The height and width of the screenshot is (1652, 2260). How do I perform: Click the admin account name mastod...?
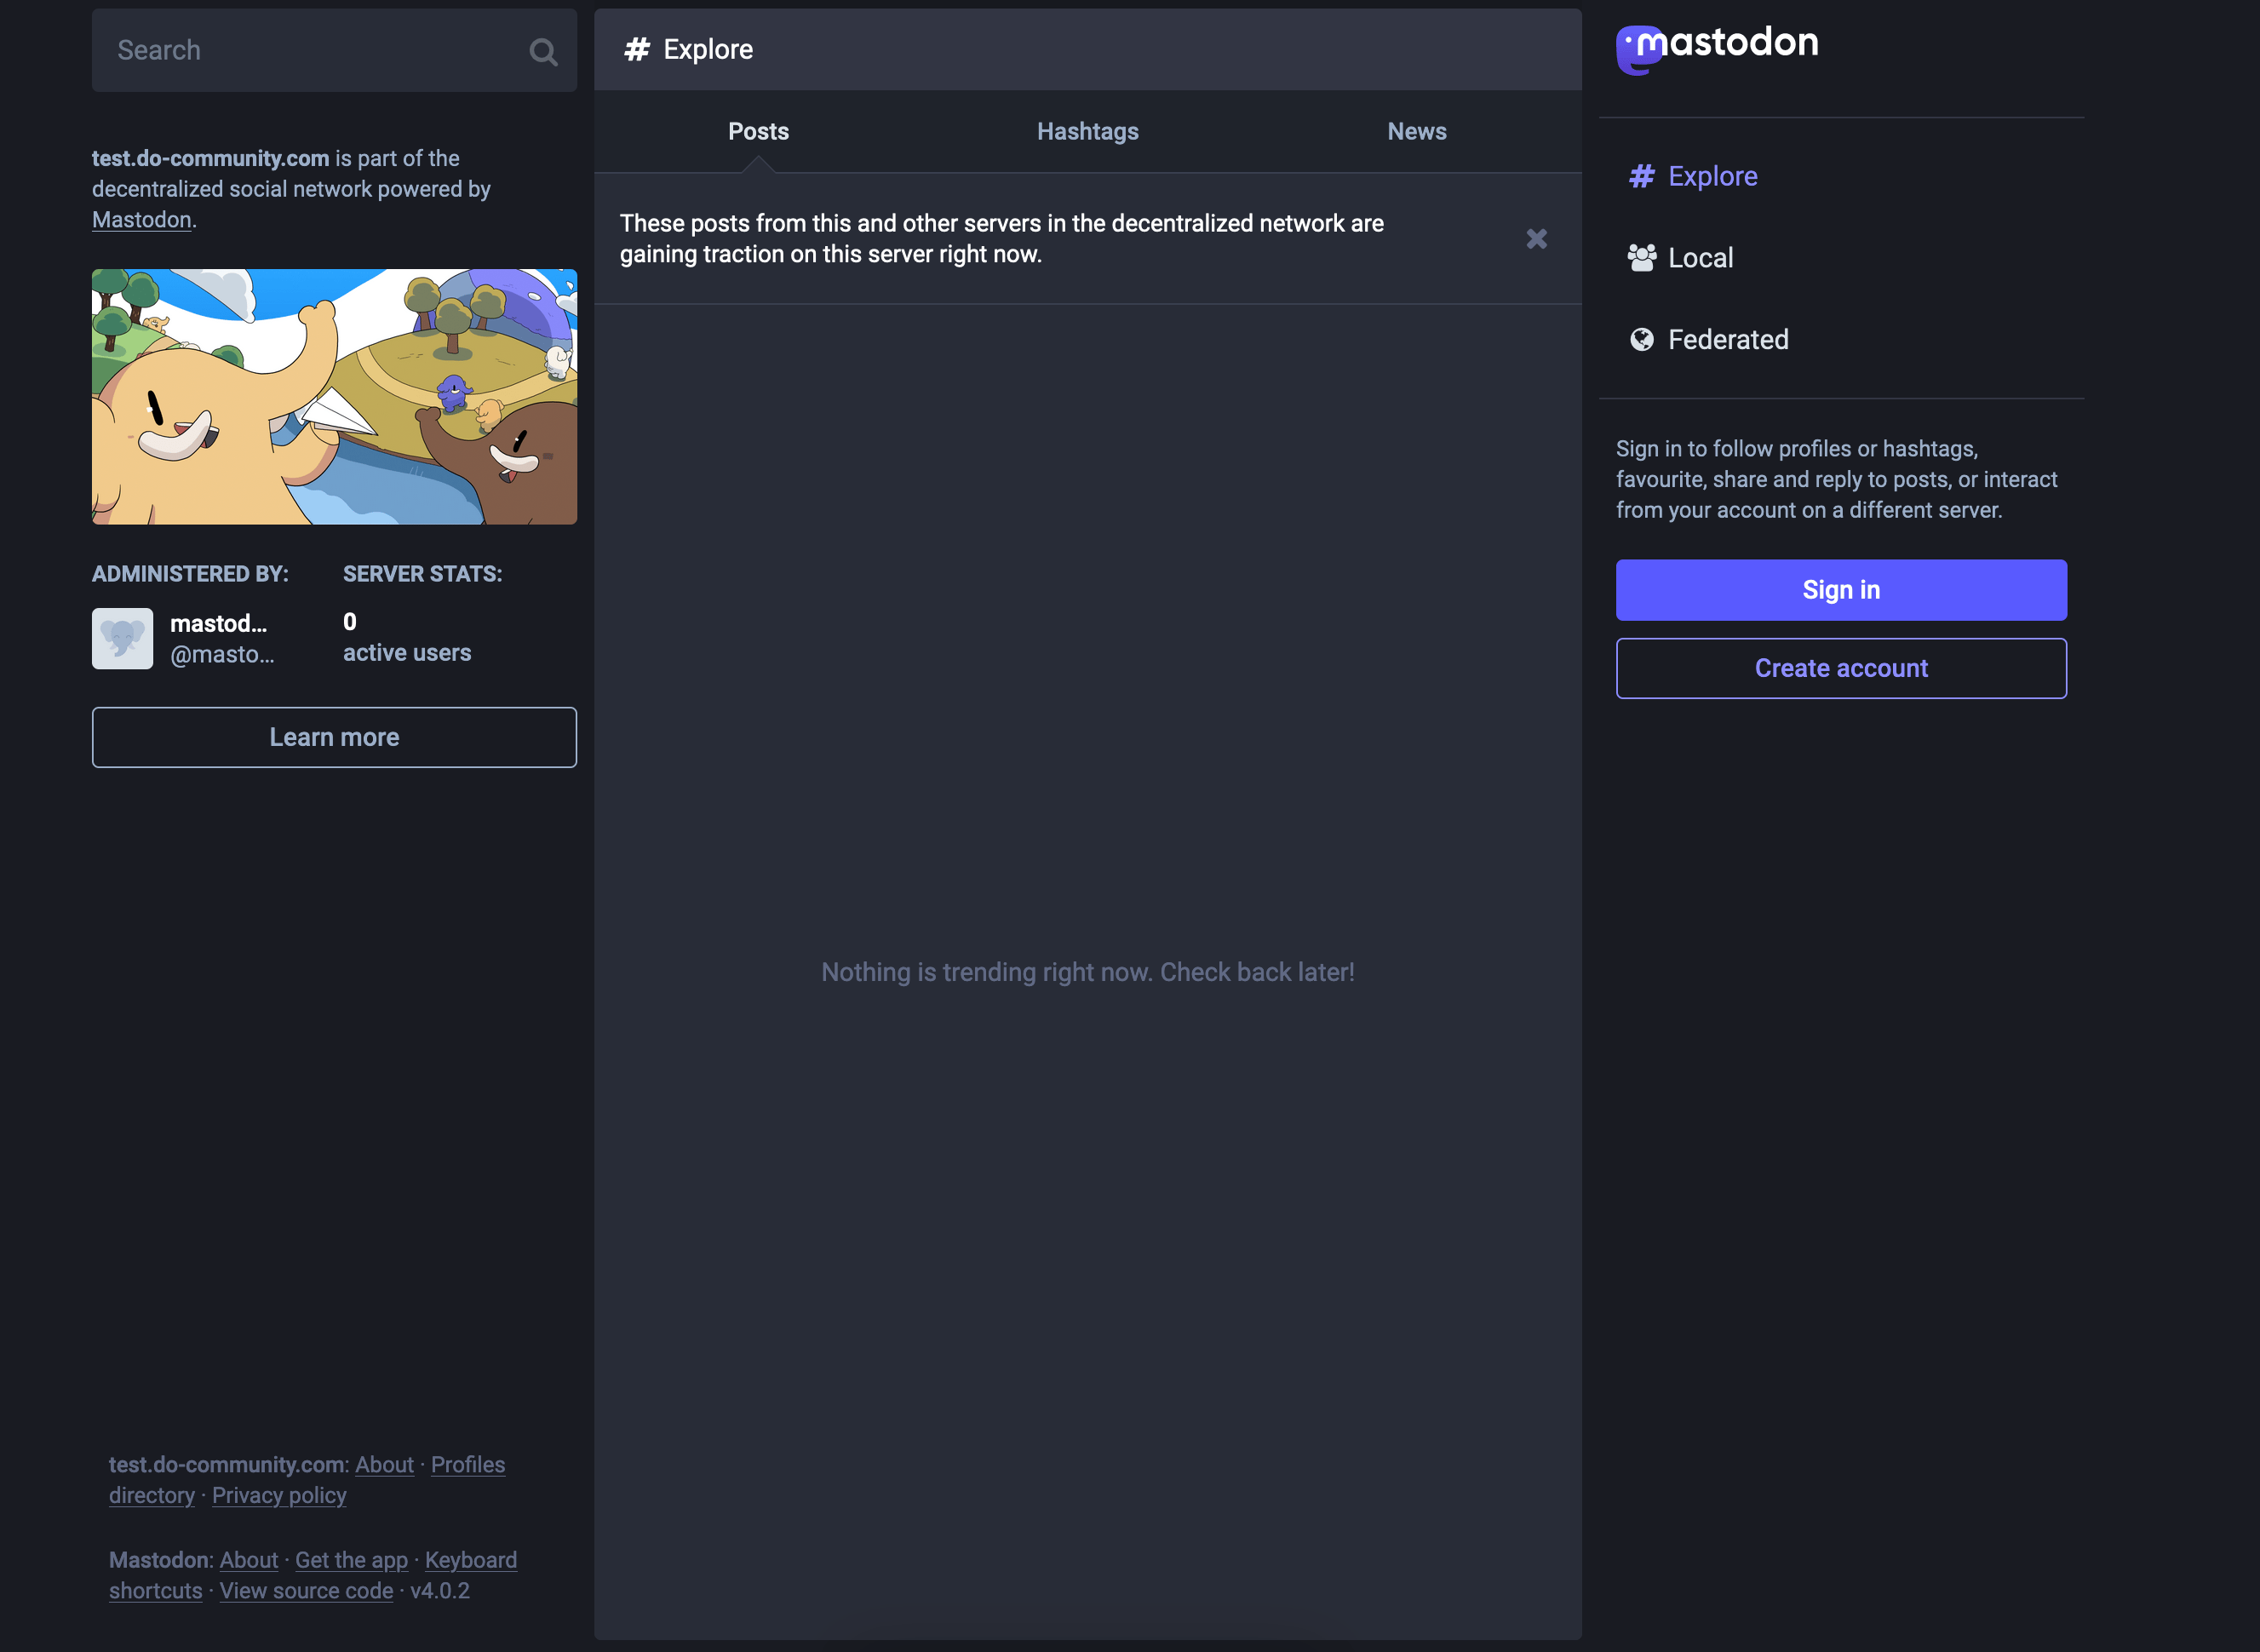[218, 624]
